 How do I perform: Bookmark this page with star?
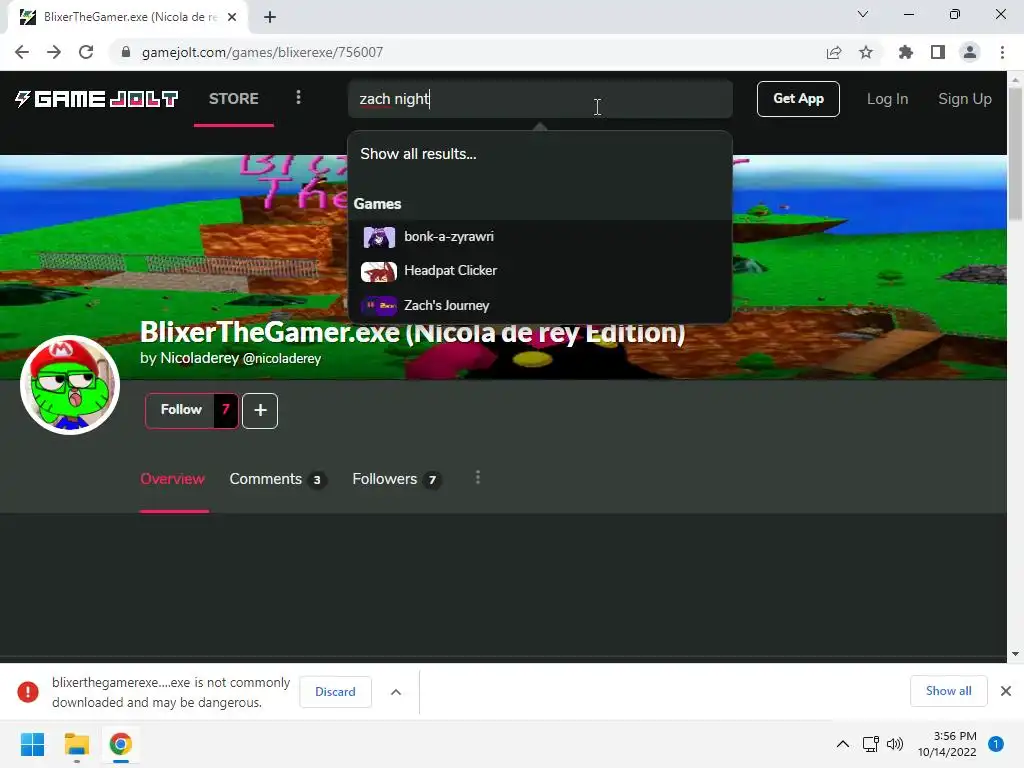coord(866,52)
